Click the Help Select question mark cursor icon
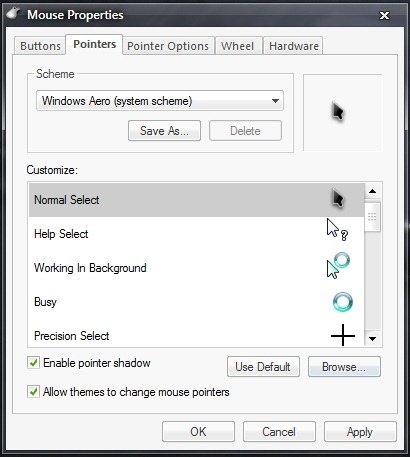This screenshot has height=457, width=410. [337, 230]
